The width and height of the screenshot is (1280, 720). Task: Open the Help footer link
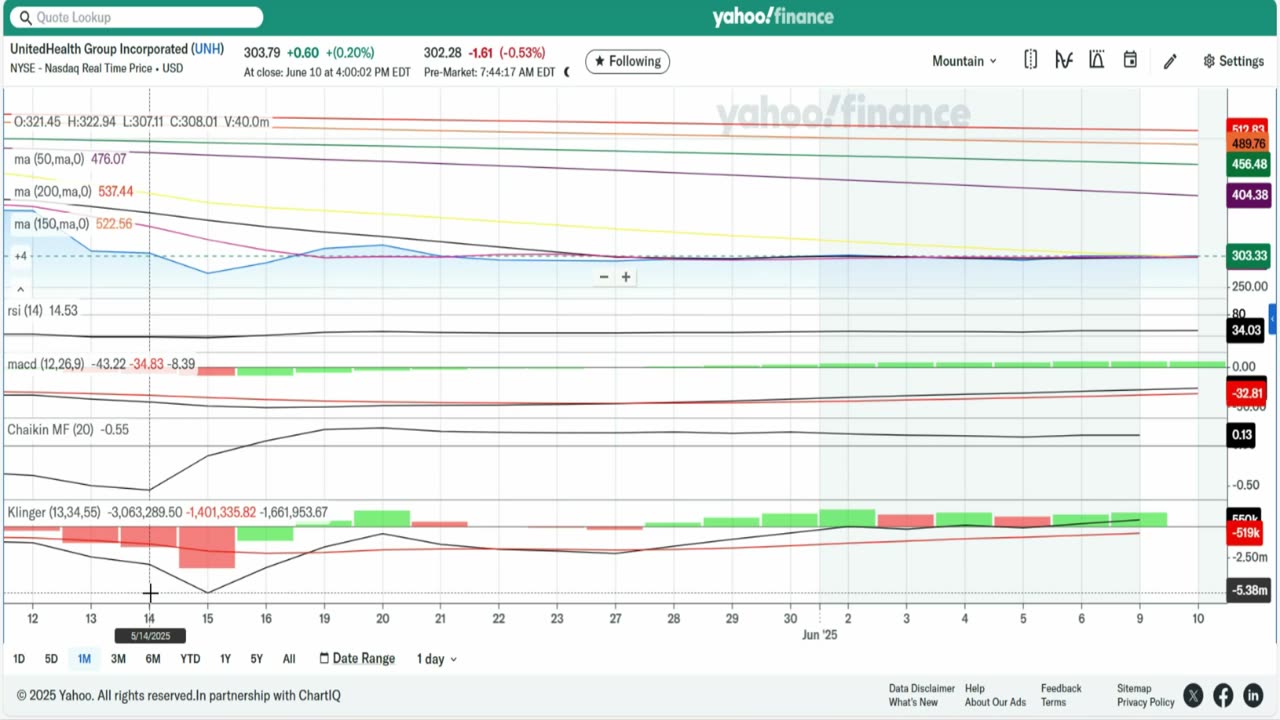[974, 688]
